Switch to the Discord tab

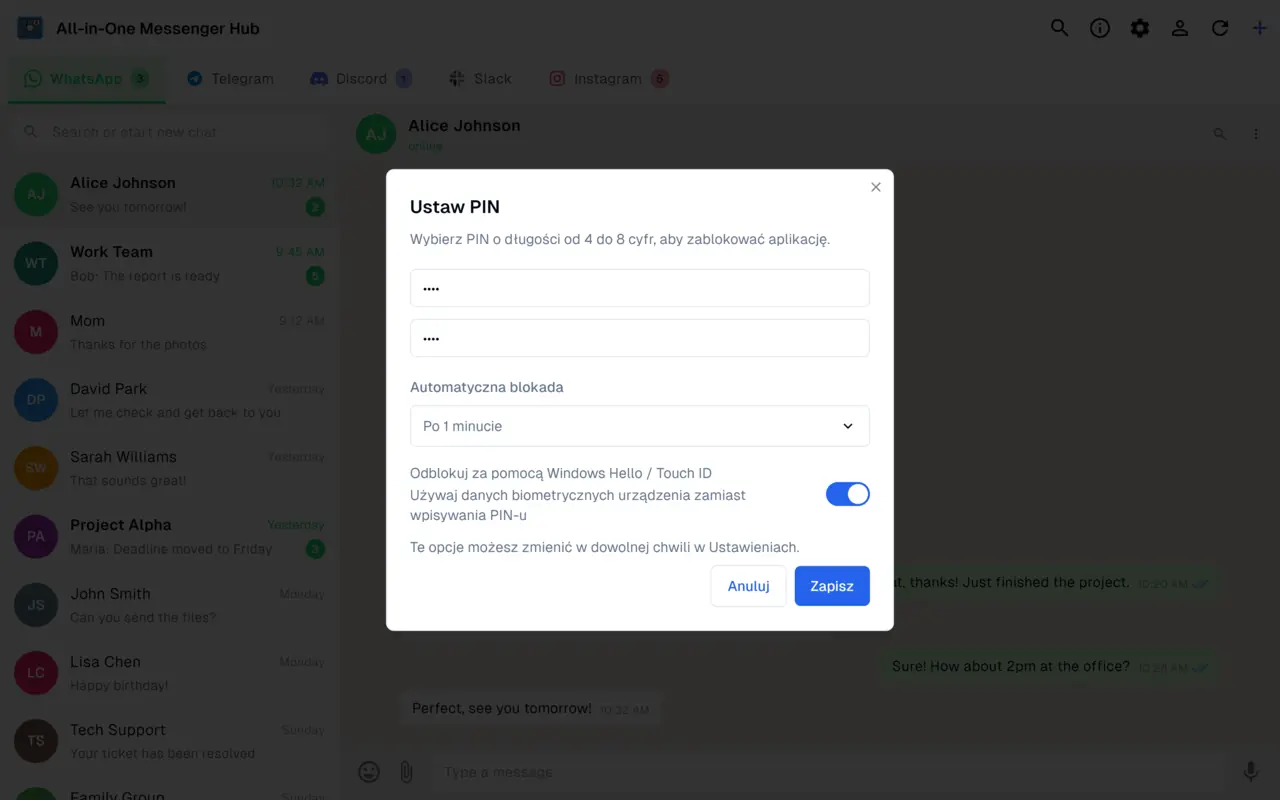click(360, 78)
